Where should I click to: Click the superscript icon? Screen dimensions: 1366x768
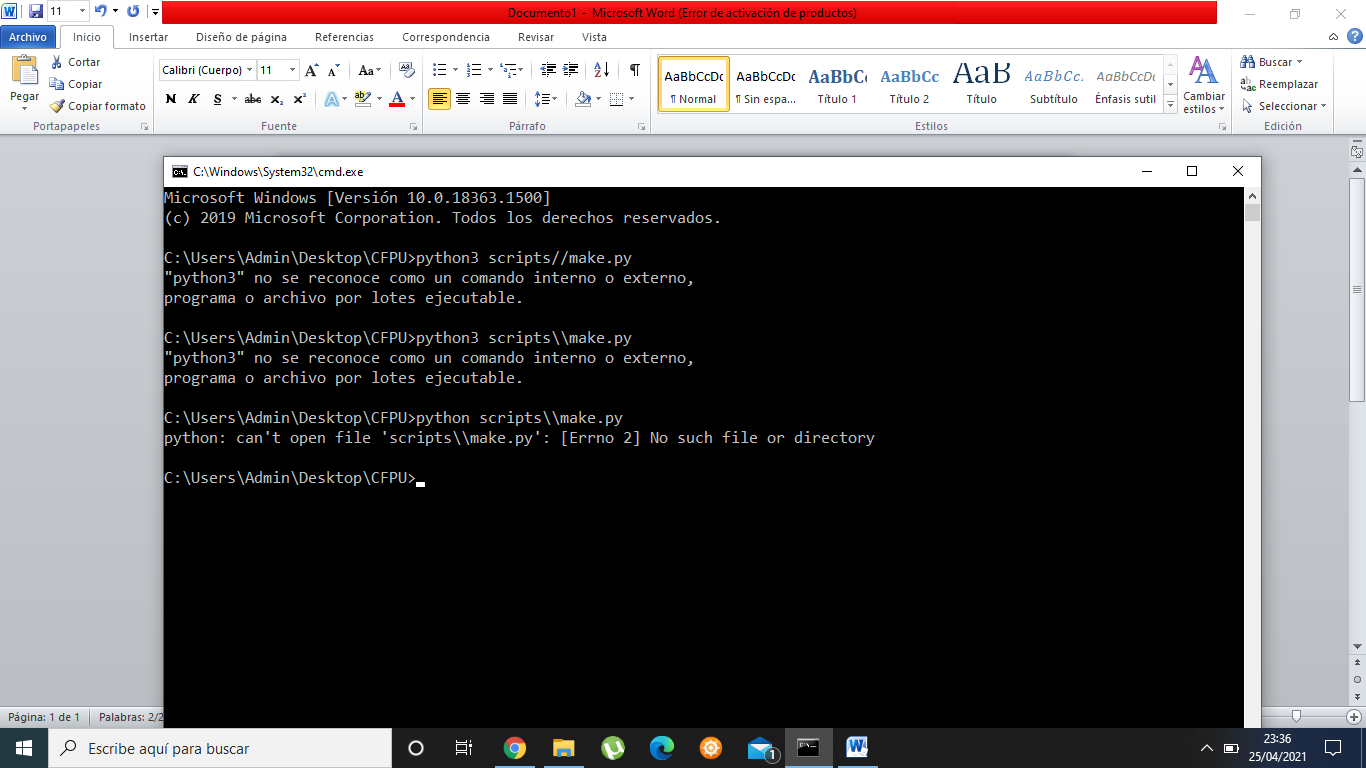[x=299, y=99]
